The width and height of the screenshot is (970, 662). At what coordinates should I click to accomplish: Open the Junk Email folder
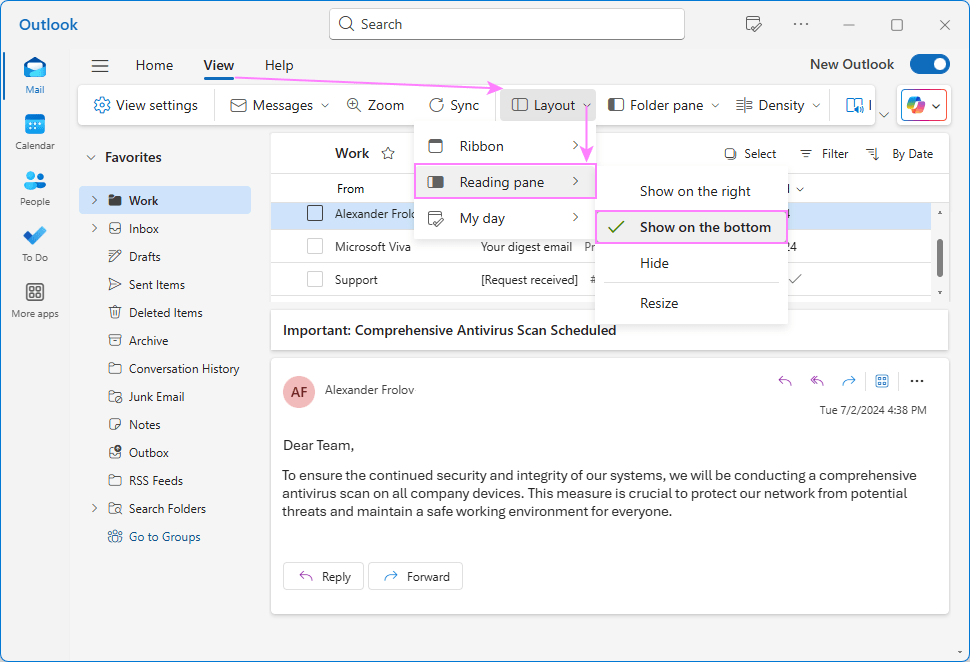tap(156, 397)
